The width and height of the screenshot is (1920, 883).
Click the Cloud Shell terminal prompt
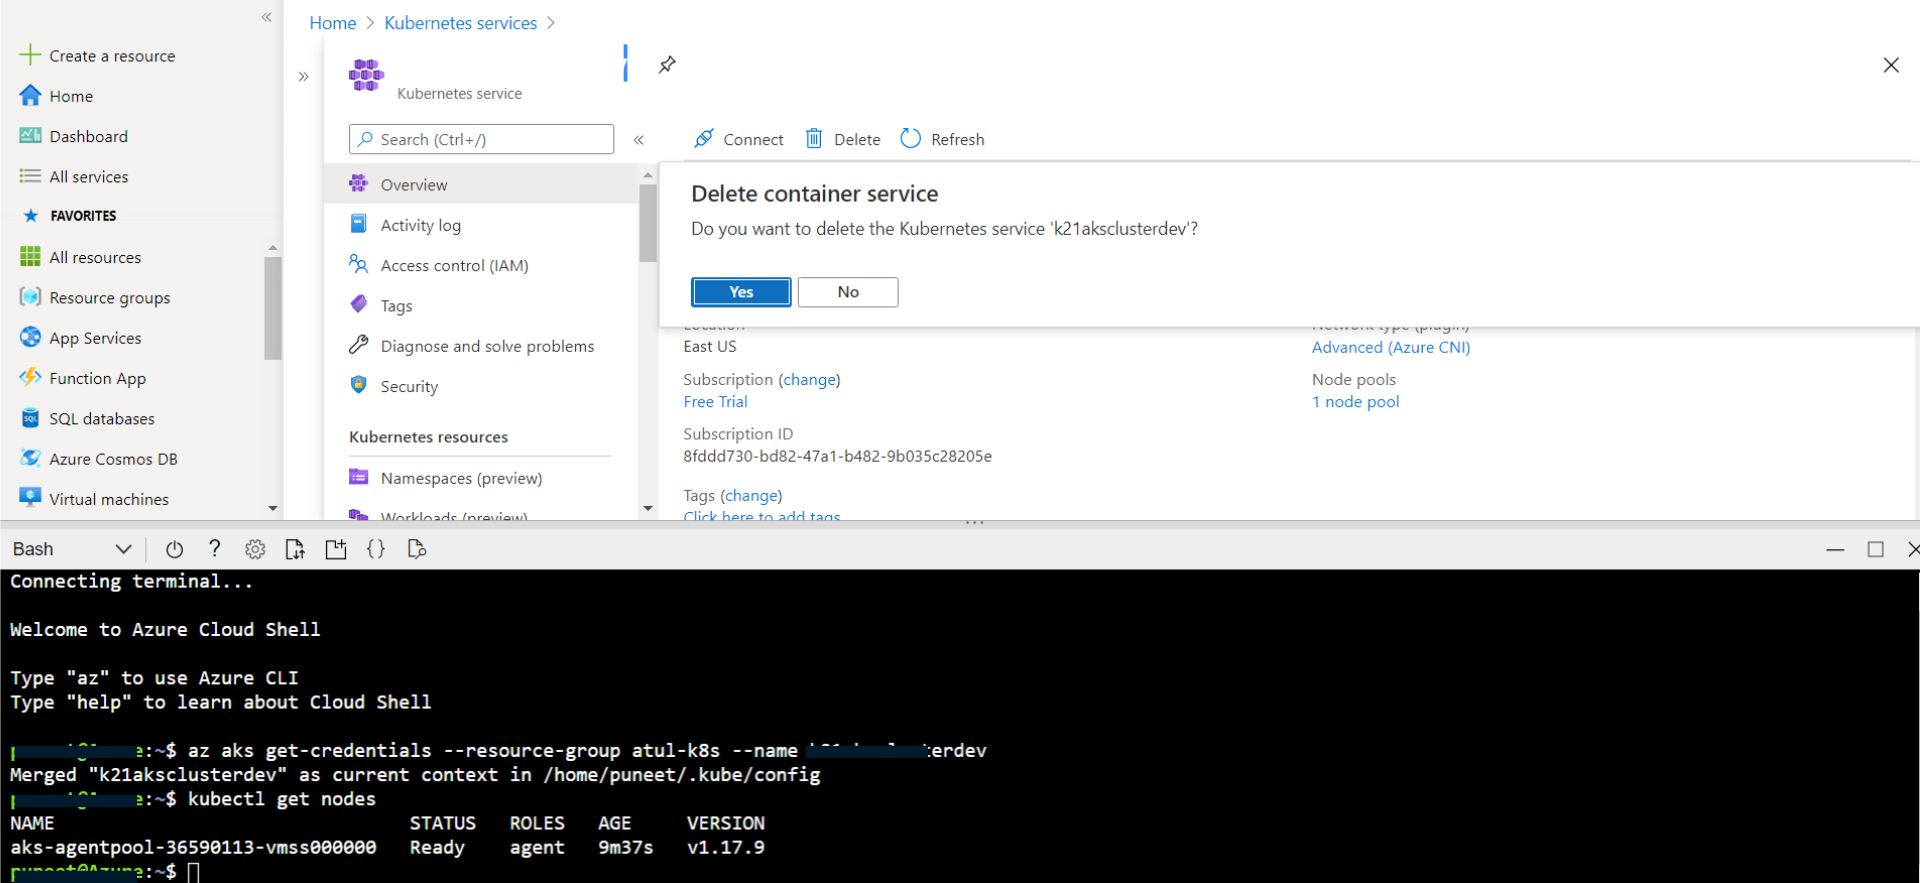[x=195, y=872]
